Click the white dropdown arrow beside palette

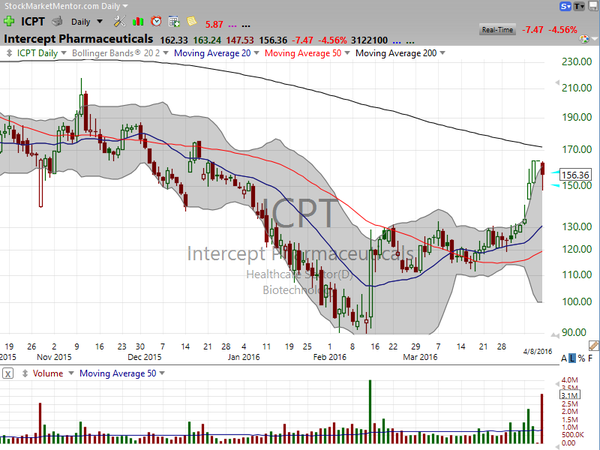coord(594,39)
